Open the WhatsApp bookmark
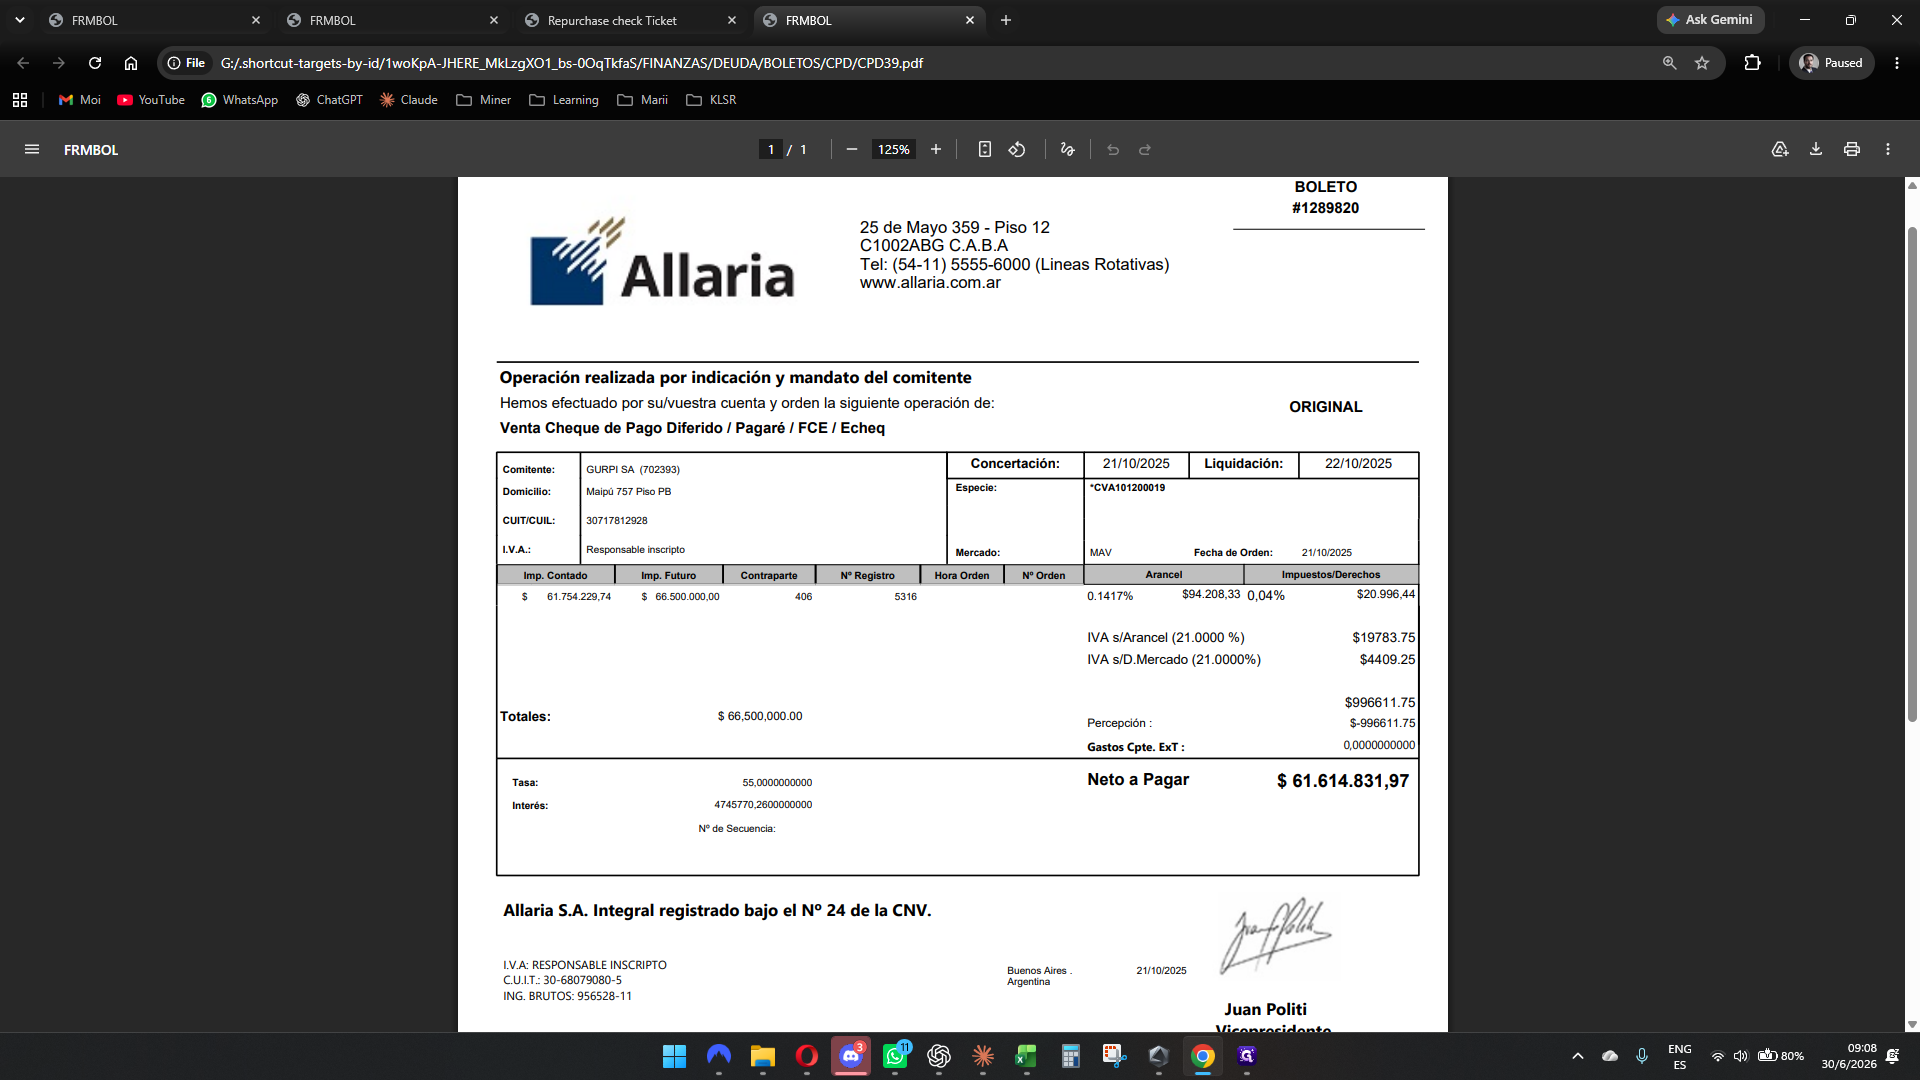 coord(240,100)
